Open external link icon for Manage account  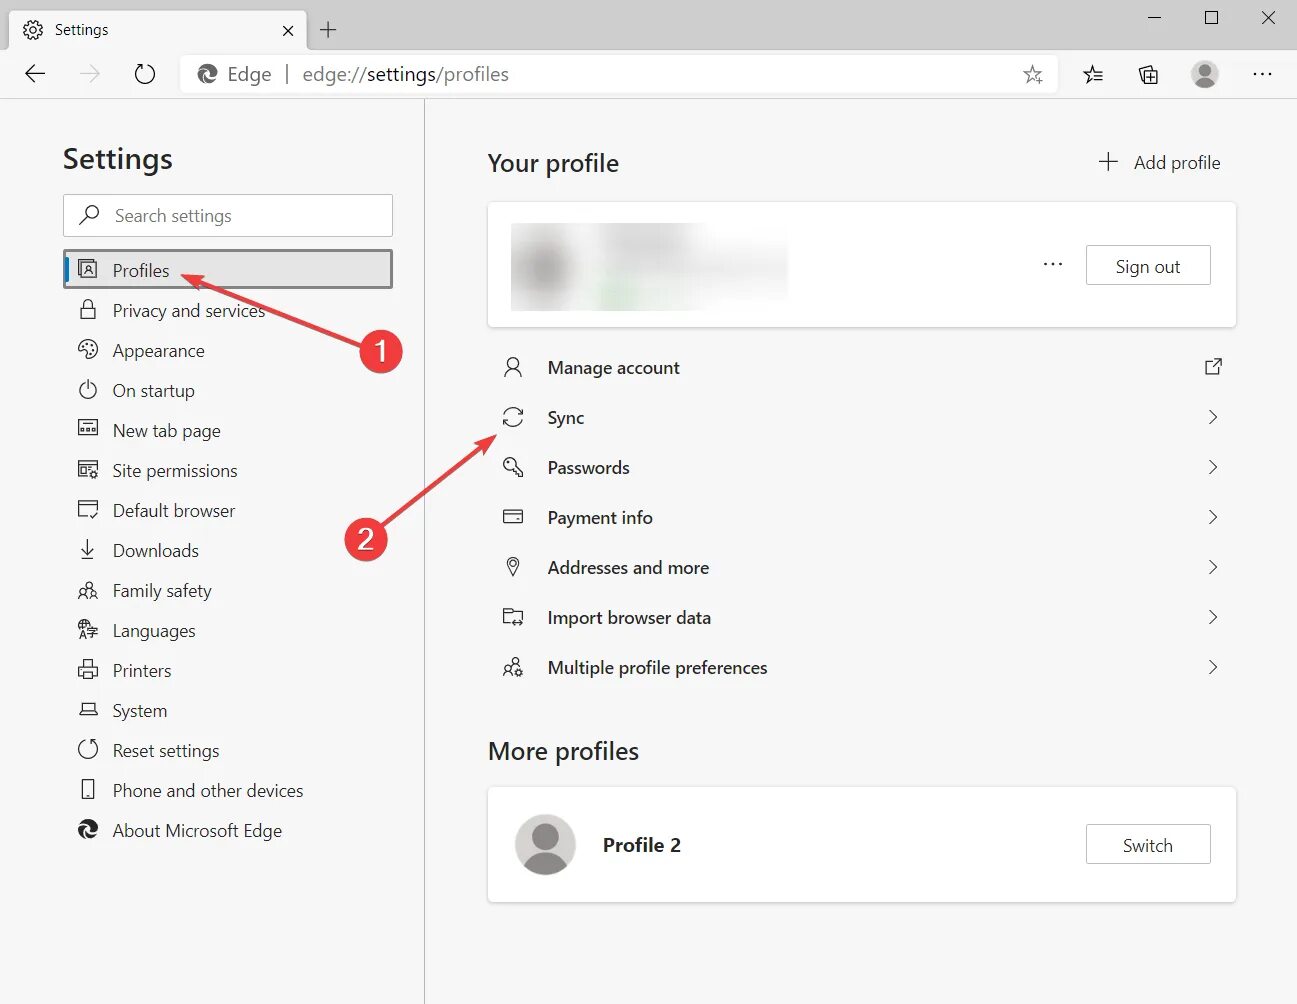pyautogui.click(x=1213, y=367)
